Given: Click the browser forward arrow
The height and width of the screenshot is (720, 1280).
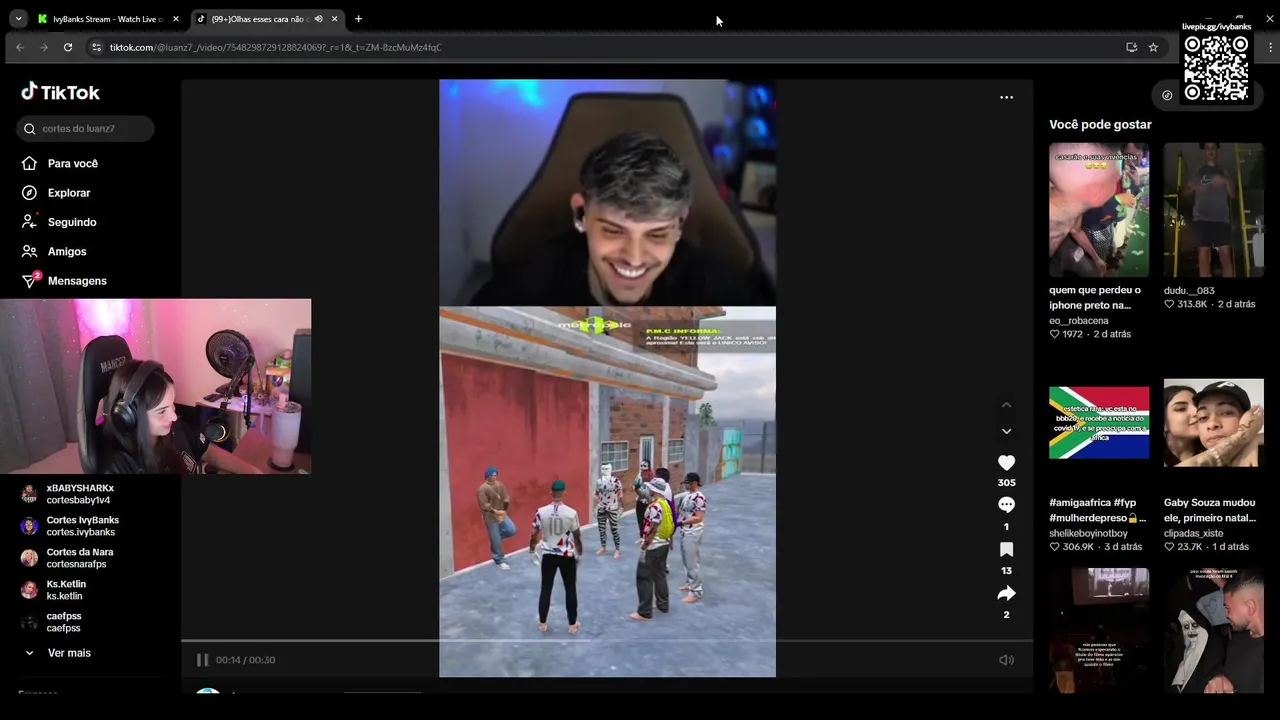Looking at the screenshot, I should (44, 47).
